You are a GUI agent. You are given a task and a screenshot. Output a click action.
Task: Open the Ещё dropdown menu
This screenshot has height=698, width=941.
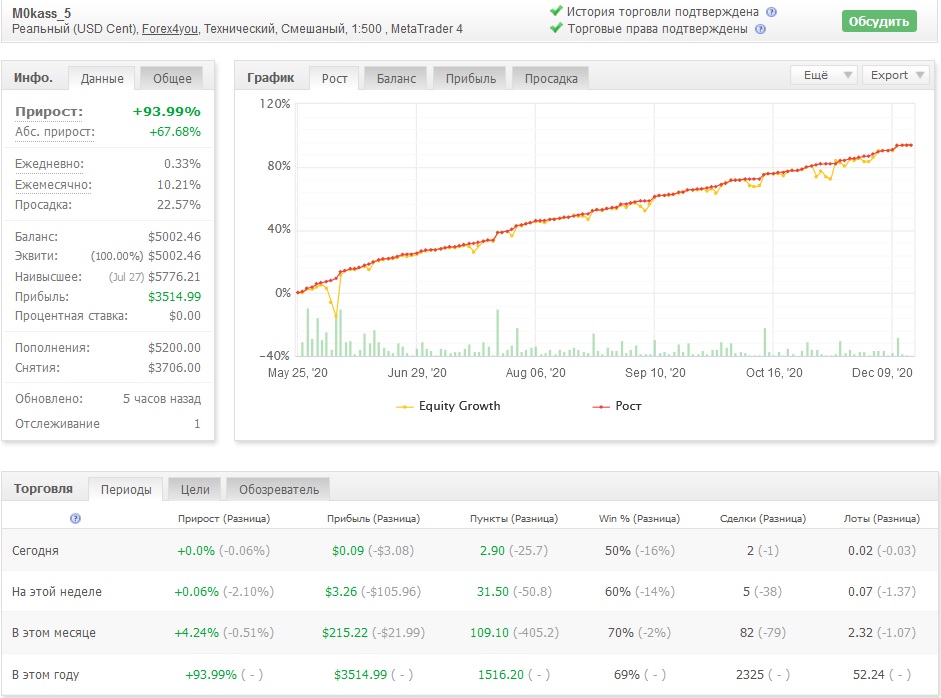point(823,75)
